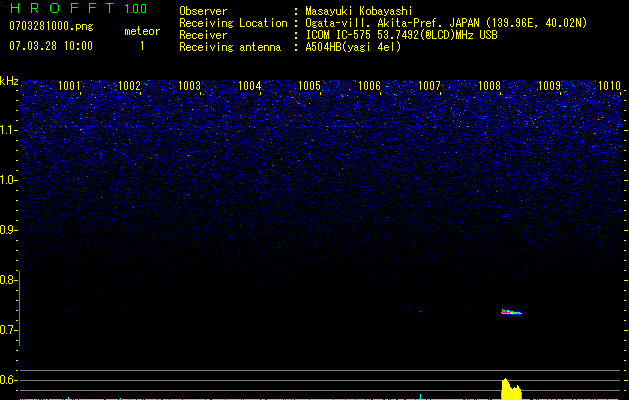629x400 pixels.
Task: Select the 1005 time marker
Action: [309, 86]
